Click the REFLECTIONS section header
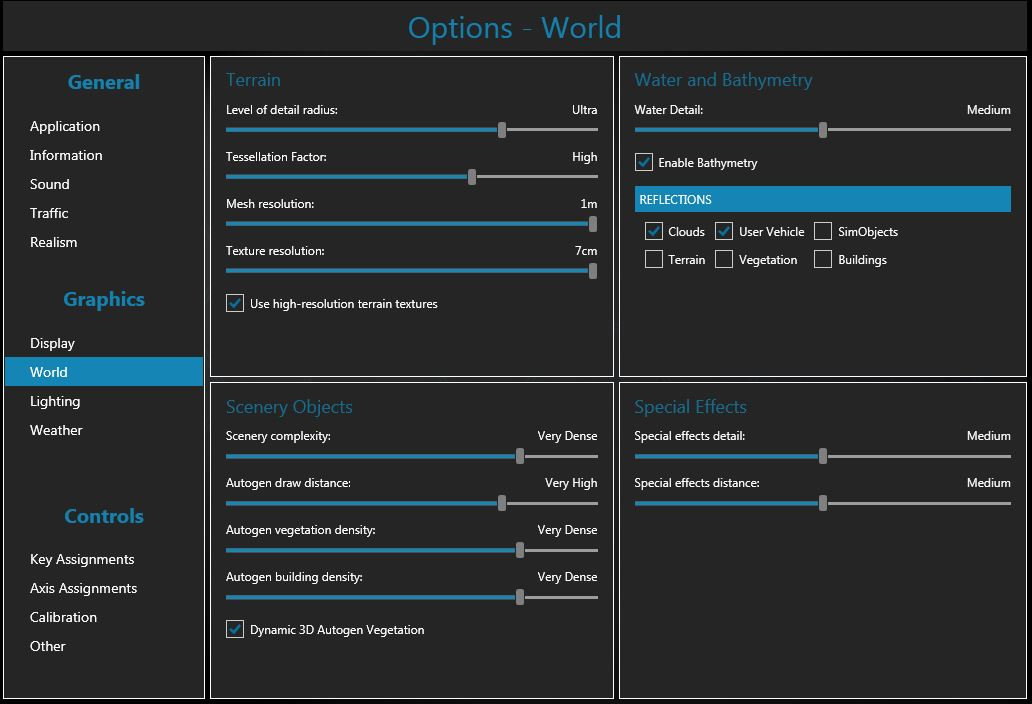Screen dimensions: 1032x704 (822, 200)
